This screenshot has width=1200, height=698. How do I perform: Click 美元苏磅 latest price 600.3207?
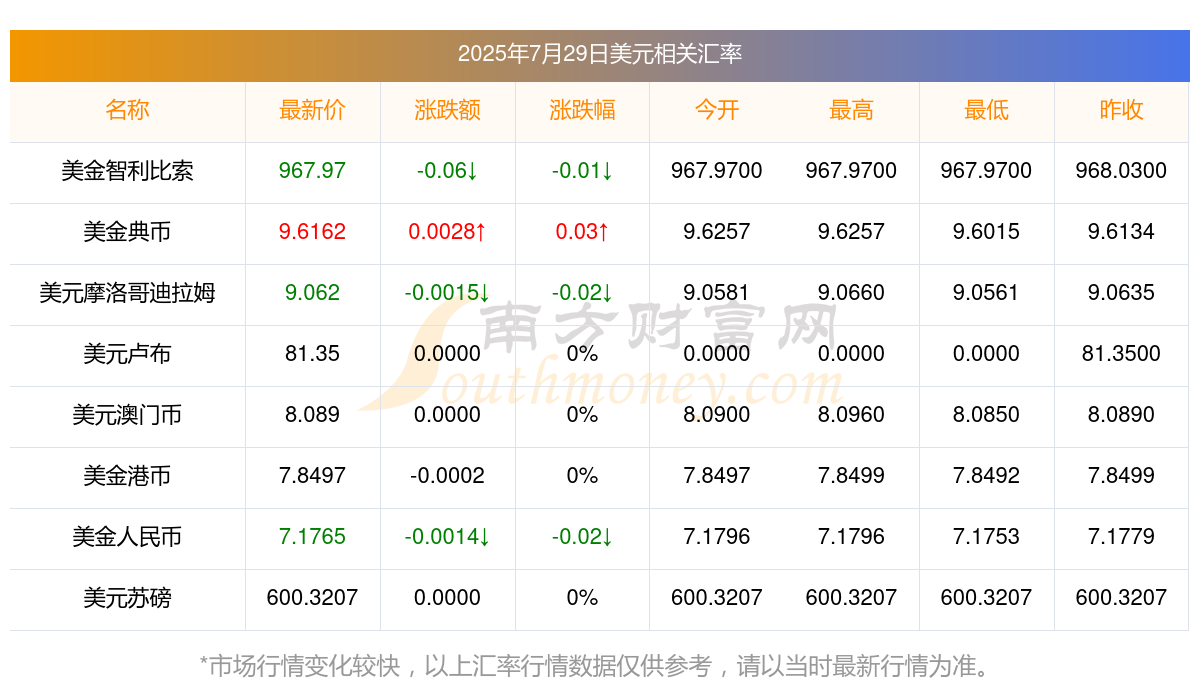(312, 598)
